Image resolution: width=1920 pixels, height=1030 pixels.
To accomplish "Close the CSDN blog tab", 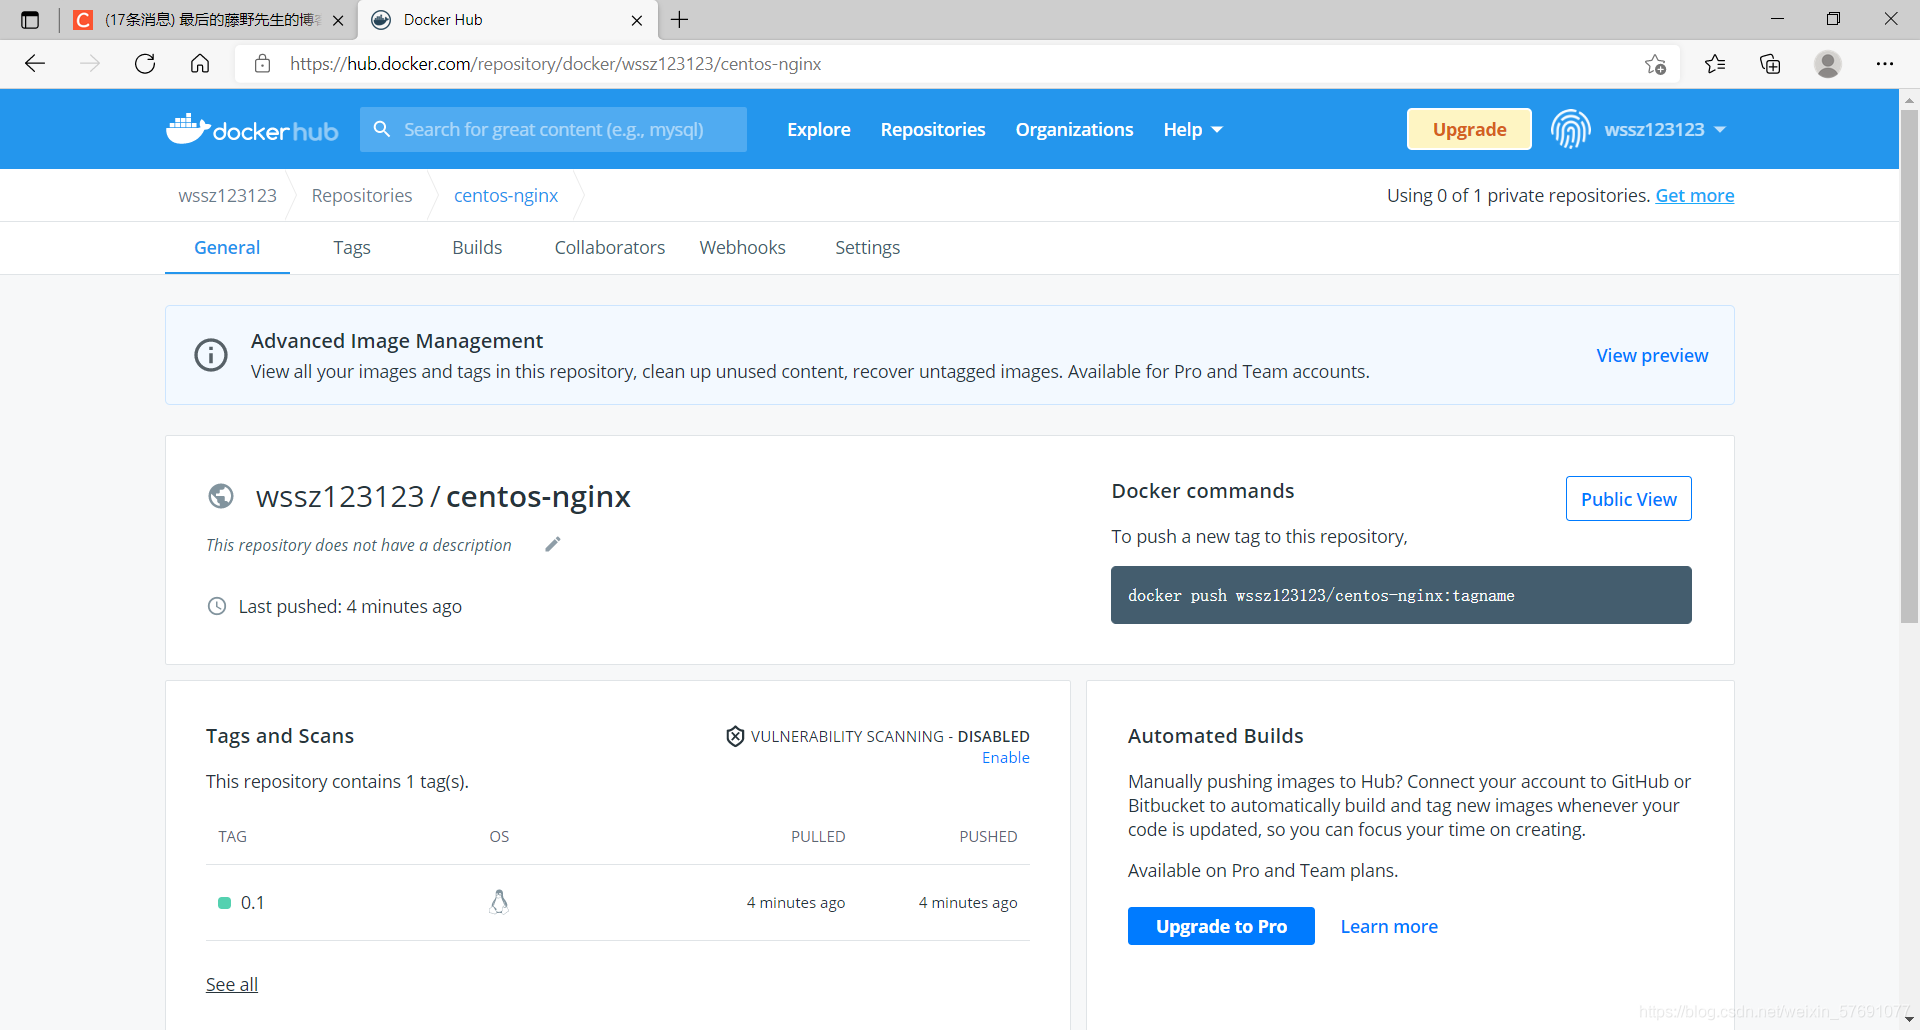I will point(338,20).
